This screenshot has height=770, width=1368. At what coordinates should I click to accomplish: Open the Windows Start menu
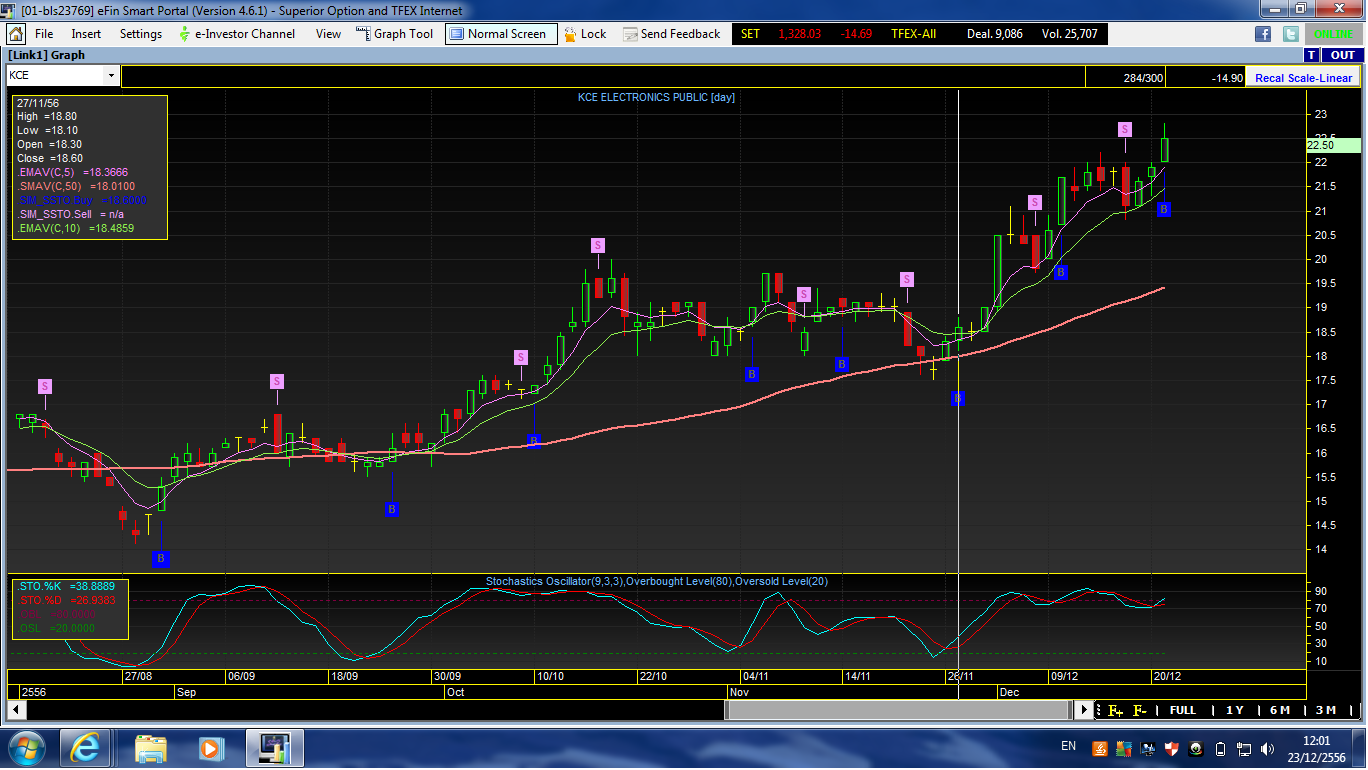pyautogui.click(x=25, y=748)
